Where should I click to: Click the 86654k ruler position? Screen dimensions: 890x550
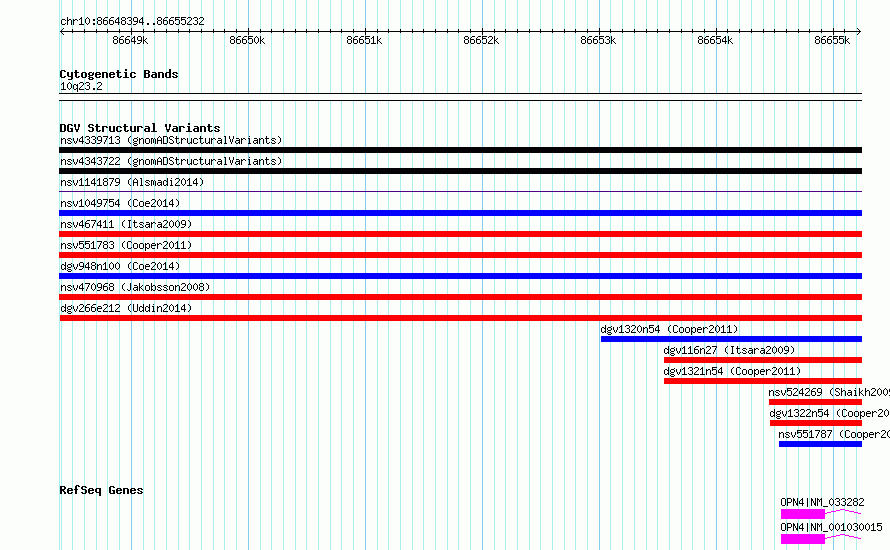tap(715, 40)
